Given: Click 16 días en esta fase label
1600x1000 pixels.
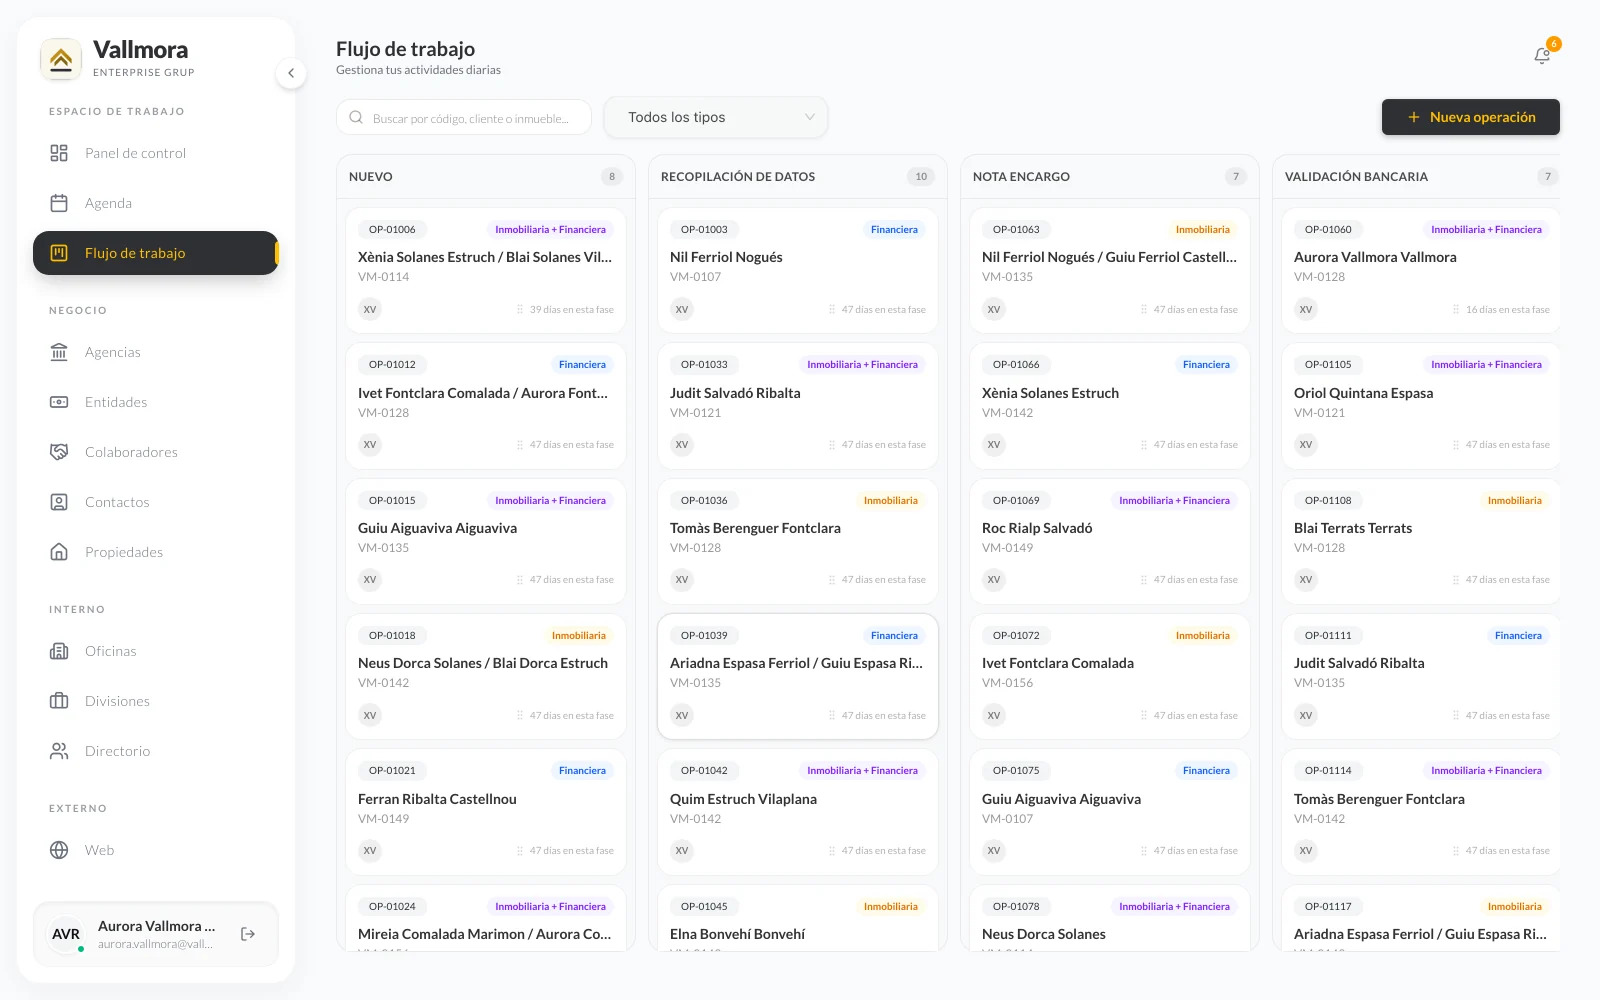Looking at the screenshot, I should [x=1507, y=310].
